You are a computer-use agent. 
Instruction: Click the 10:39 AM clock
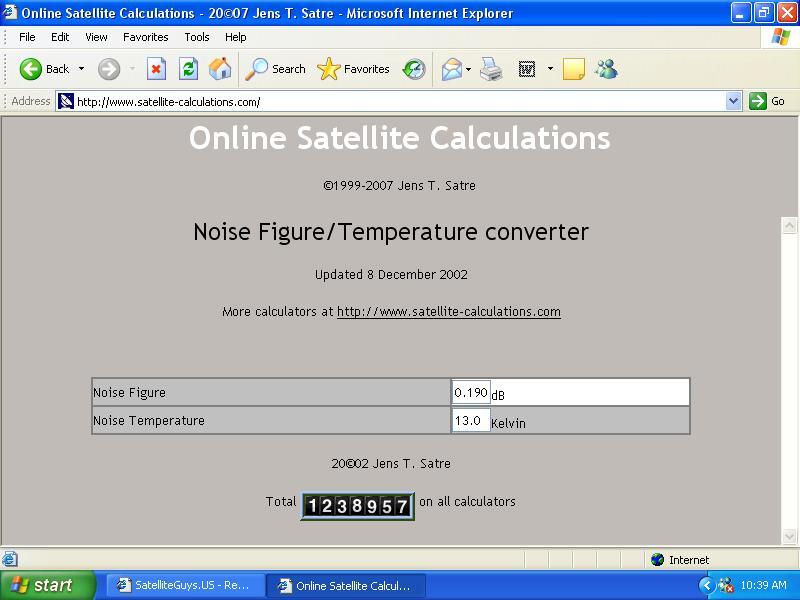pos(763,585)
